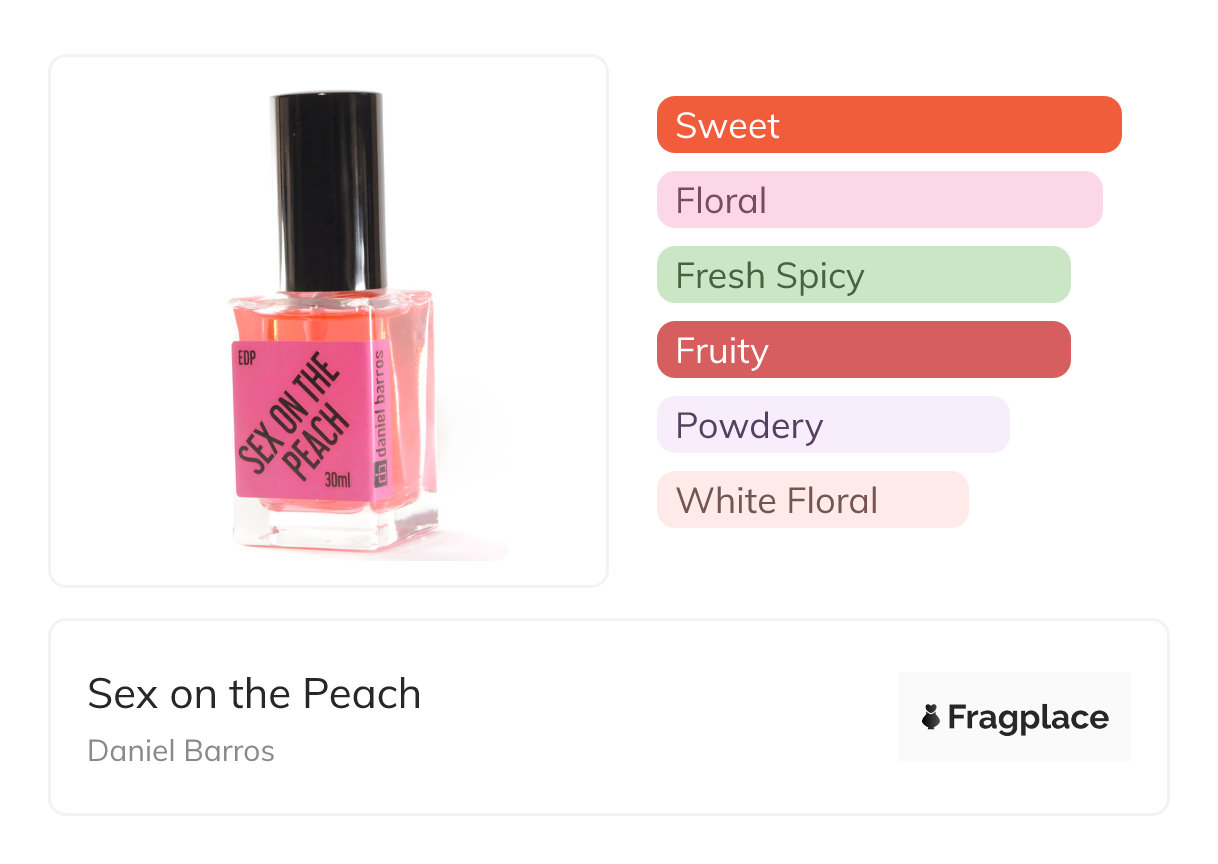This screenshot has width=1218, height=864.
Task: Select the Sweet accord bar
Action: coord(888,125)
